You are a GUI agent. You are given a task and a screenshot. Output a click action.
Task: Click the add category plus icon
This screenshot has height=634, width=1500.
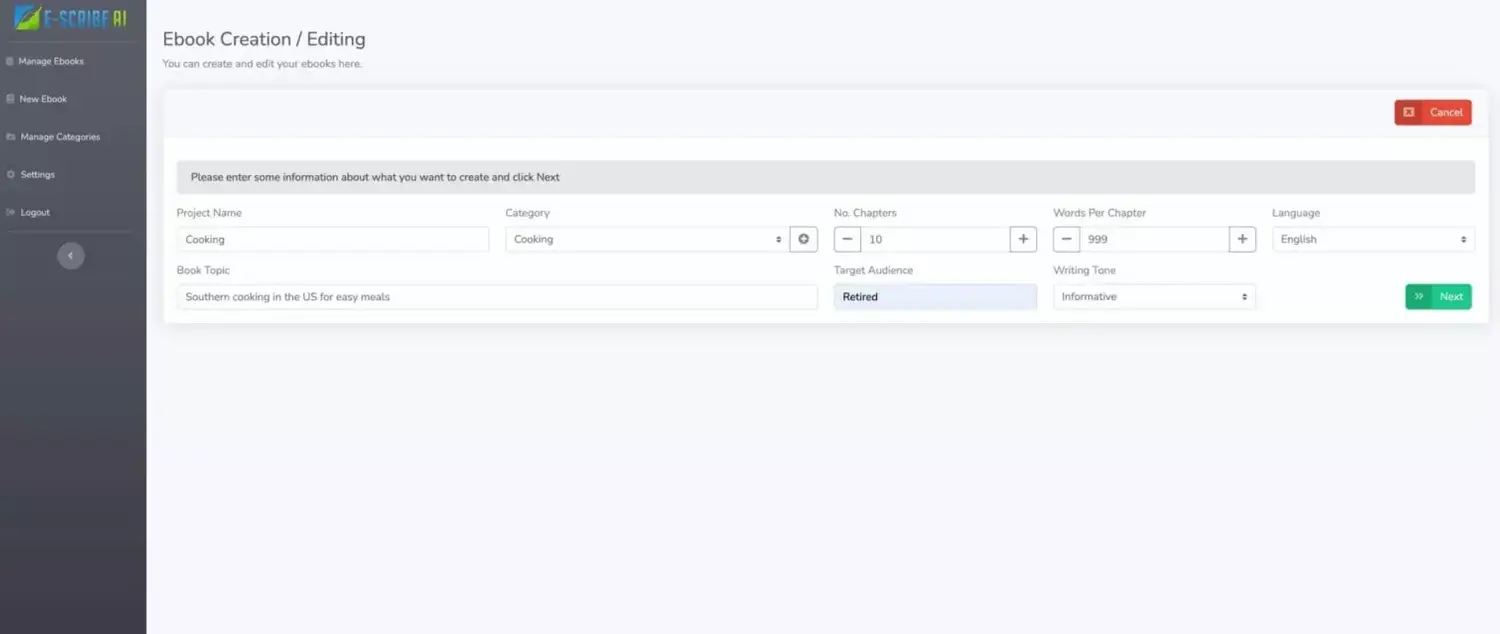tap(803, 239)
